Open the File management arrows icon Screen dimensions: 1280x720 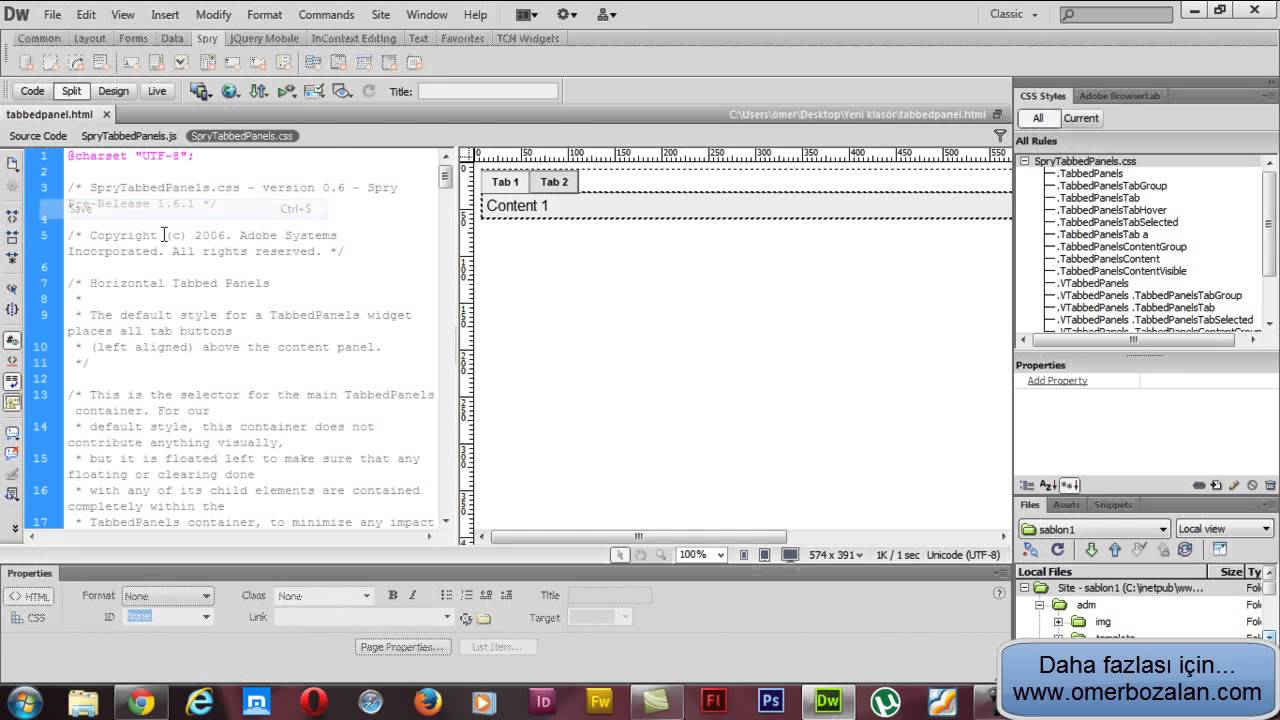pos(258,91)
